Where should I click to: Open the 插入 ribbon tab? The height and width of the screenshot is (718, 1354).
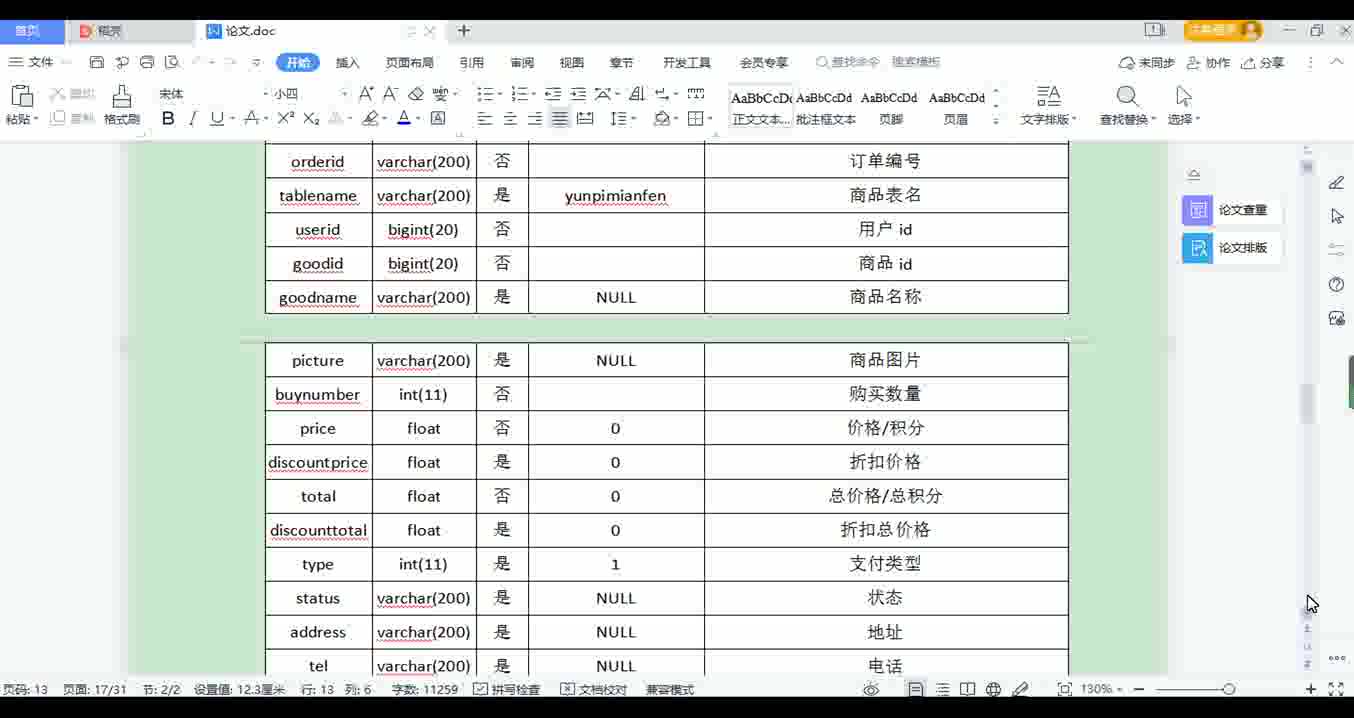(347, 62)
